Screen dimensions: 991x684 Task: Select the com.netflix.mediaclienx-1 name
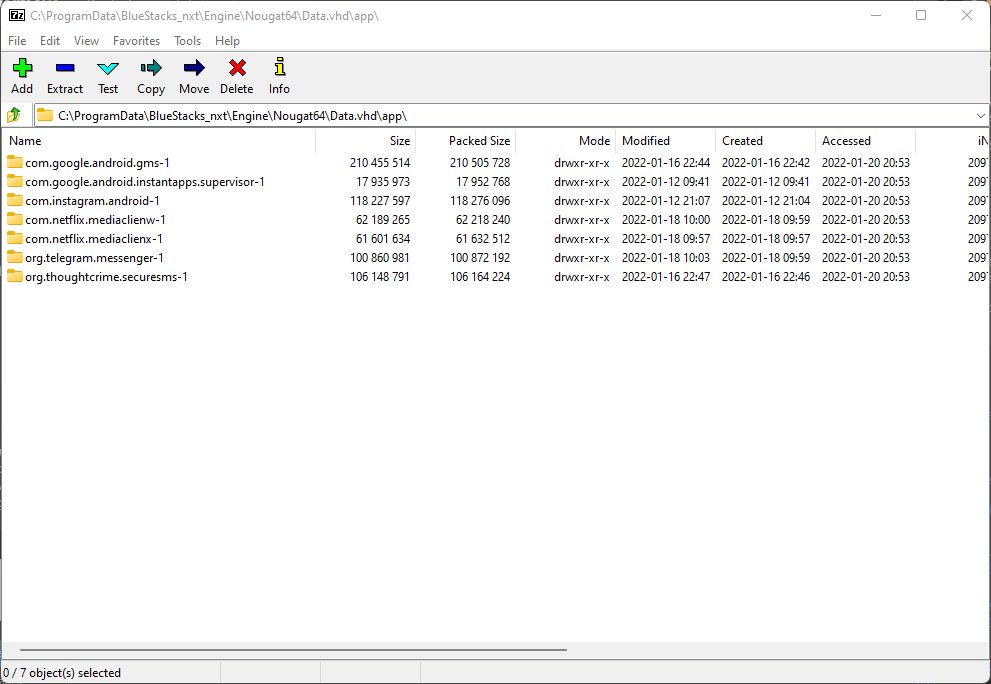94,238
